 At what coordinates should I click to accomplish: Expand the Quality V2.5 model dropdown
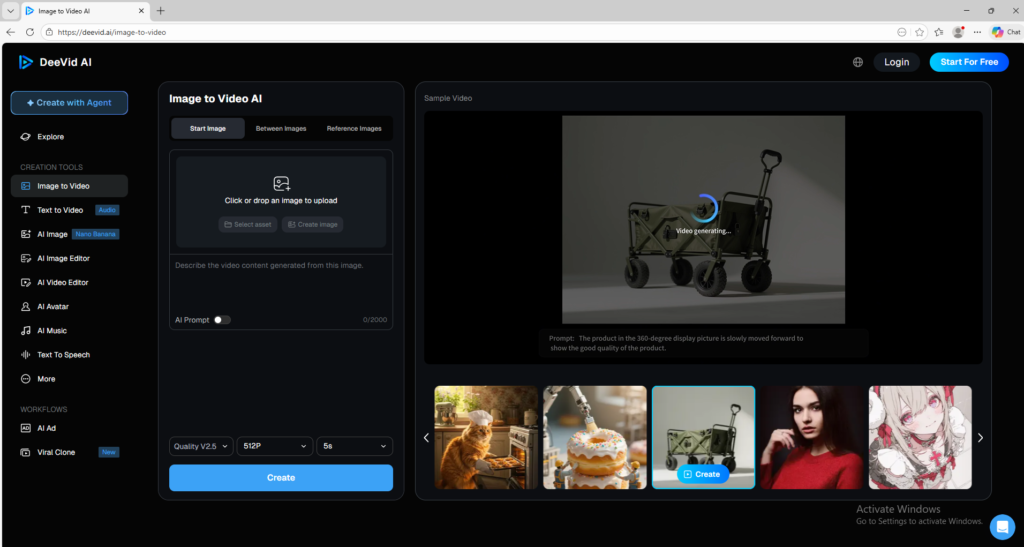201,447
